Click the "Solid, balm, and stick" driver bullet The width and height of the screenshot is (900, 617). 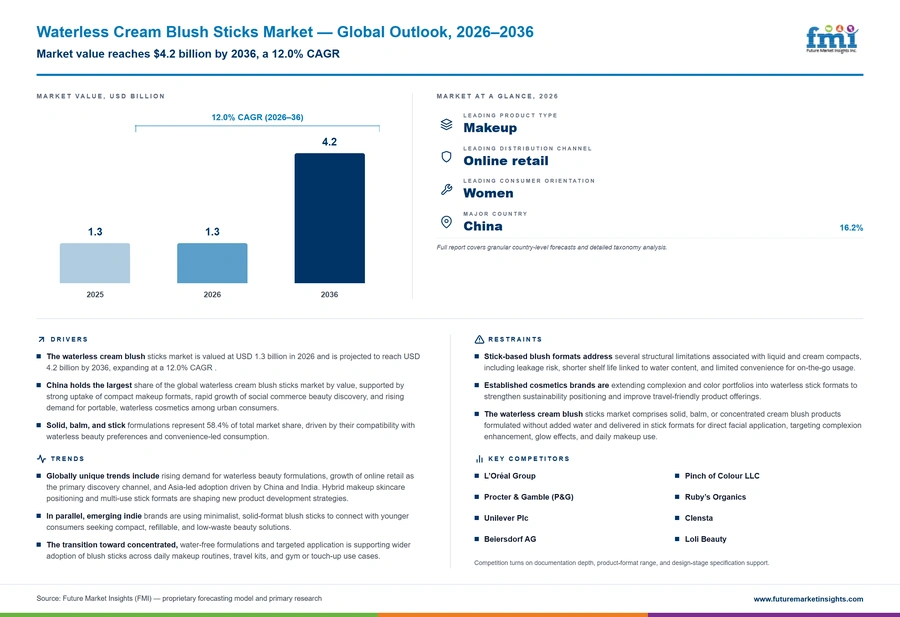[x=230, y=431]
